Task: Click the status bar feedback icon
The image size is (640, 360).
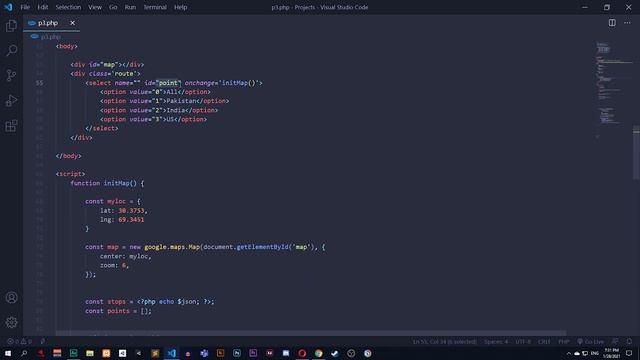Action: click(615, 341)
